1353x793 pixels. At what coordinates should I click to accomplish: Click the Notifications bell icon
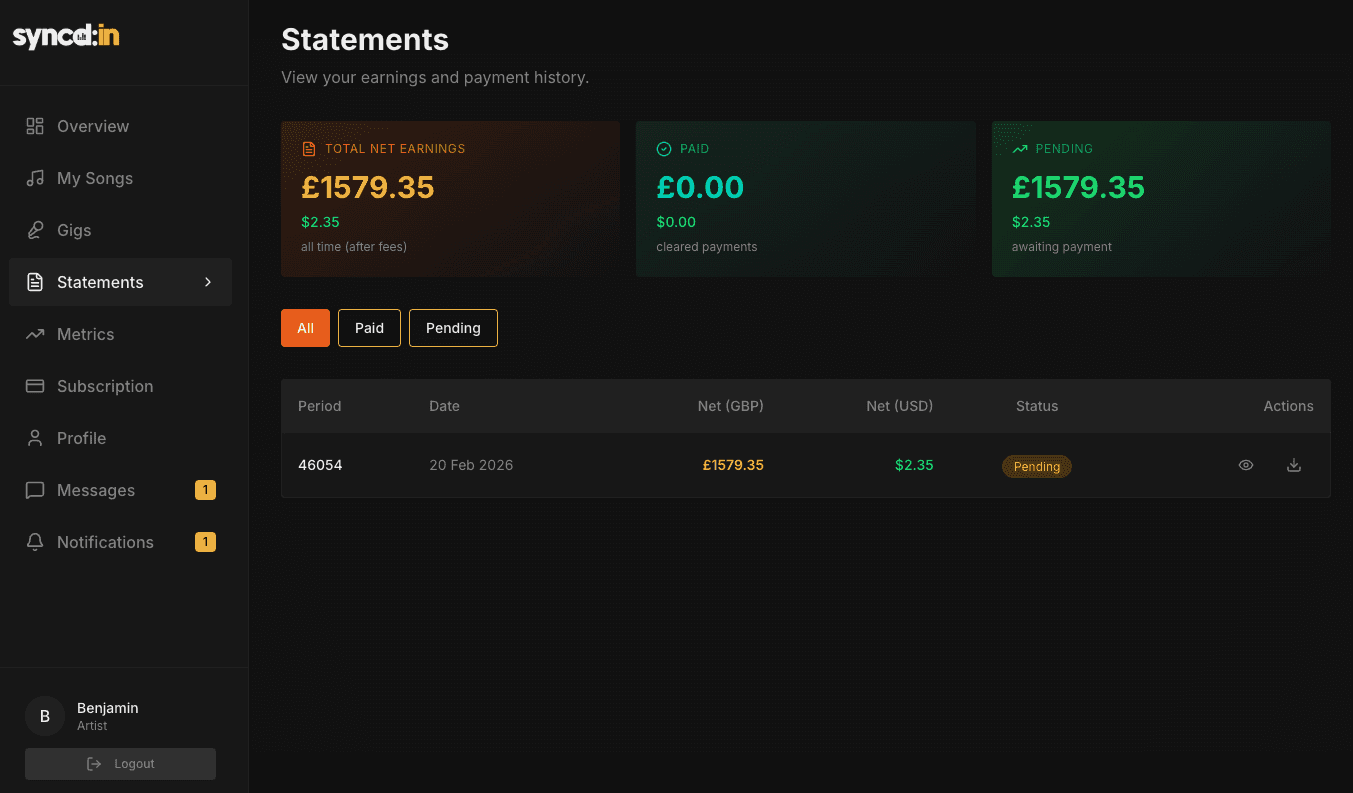click(x=35, y=542)
